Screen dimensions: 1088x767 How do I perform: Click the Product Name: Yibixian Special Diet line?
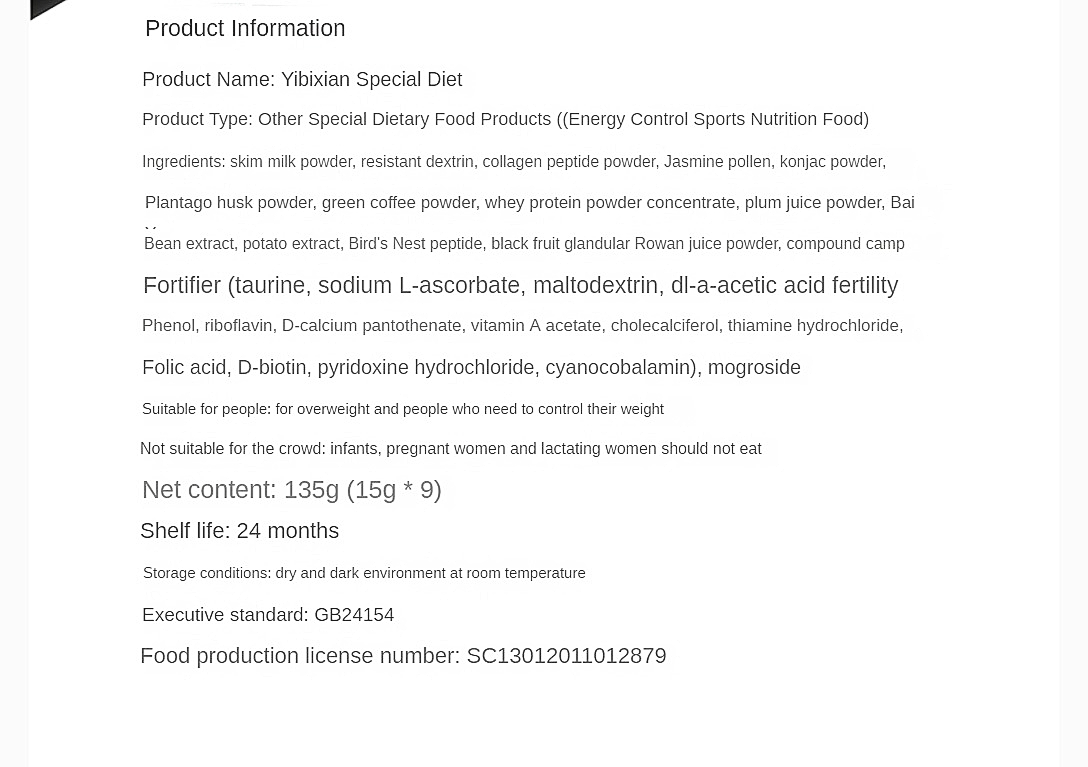click(x=302, y=79)
